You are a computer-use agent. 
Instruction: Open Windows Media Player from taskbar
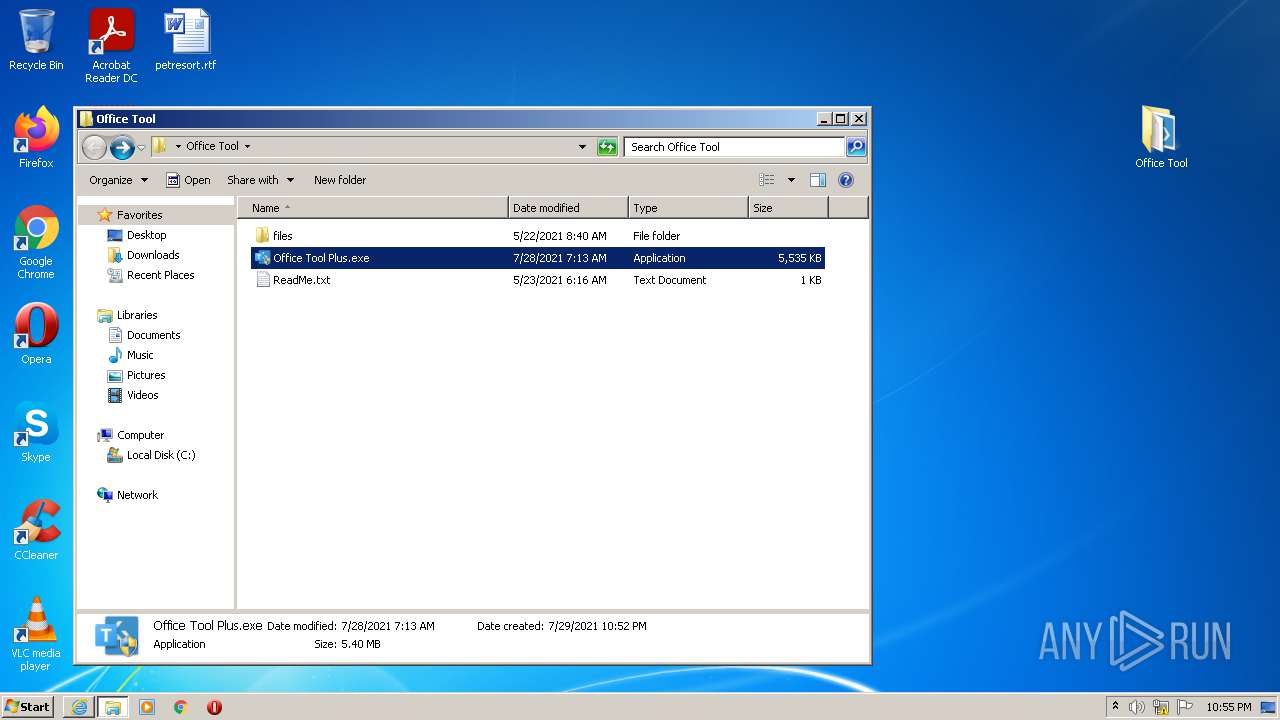(147, 707)
